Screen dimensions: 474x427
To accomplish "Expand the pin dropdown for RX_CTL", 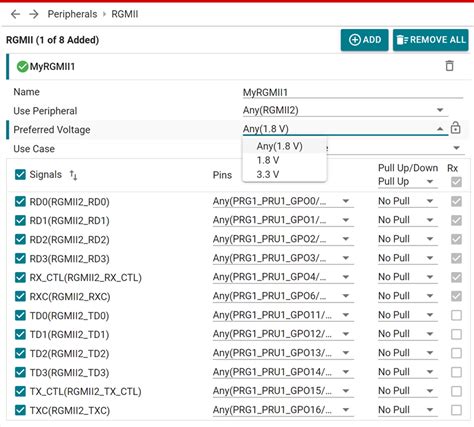I will 283,277.
